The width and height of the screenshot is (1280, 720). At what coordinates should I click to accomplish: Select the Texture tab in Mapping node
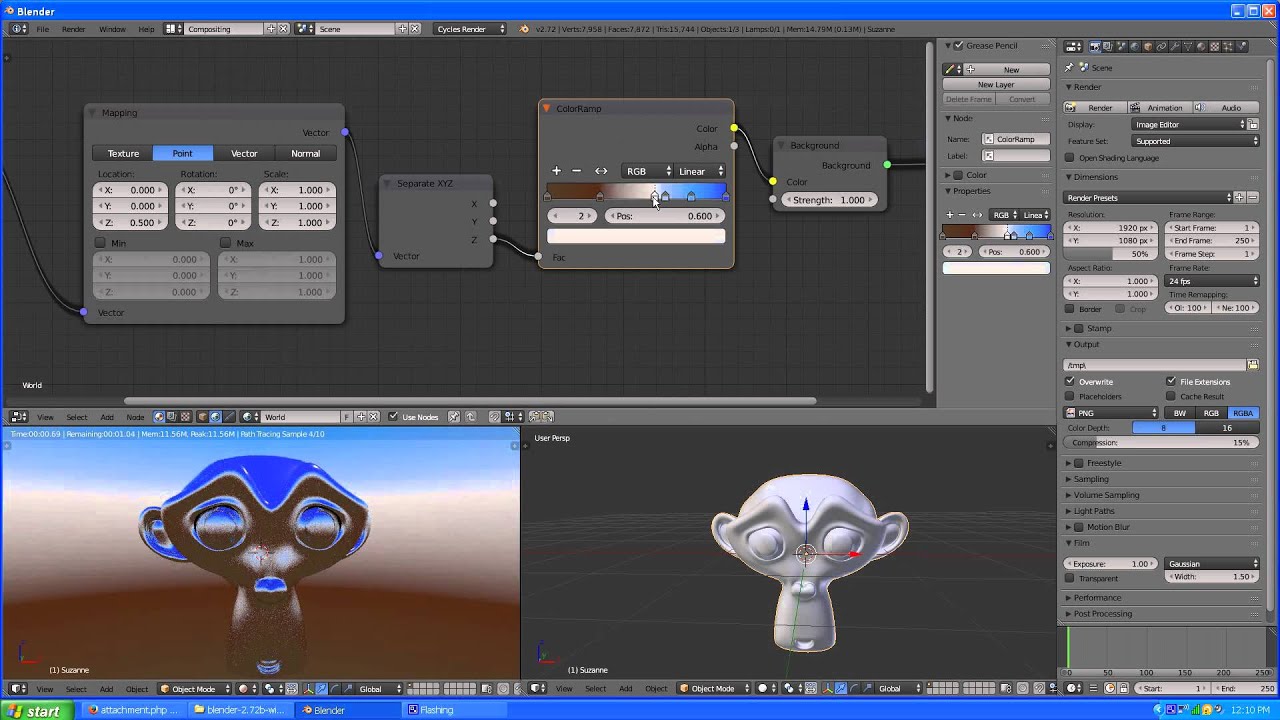[123, 153]
